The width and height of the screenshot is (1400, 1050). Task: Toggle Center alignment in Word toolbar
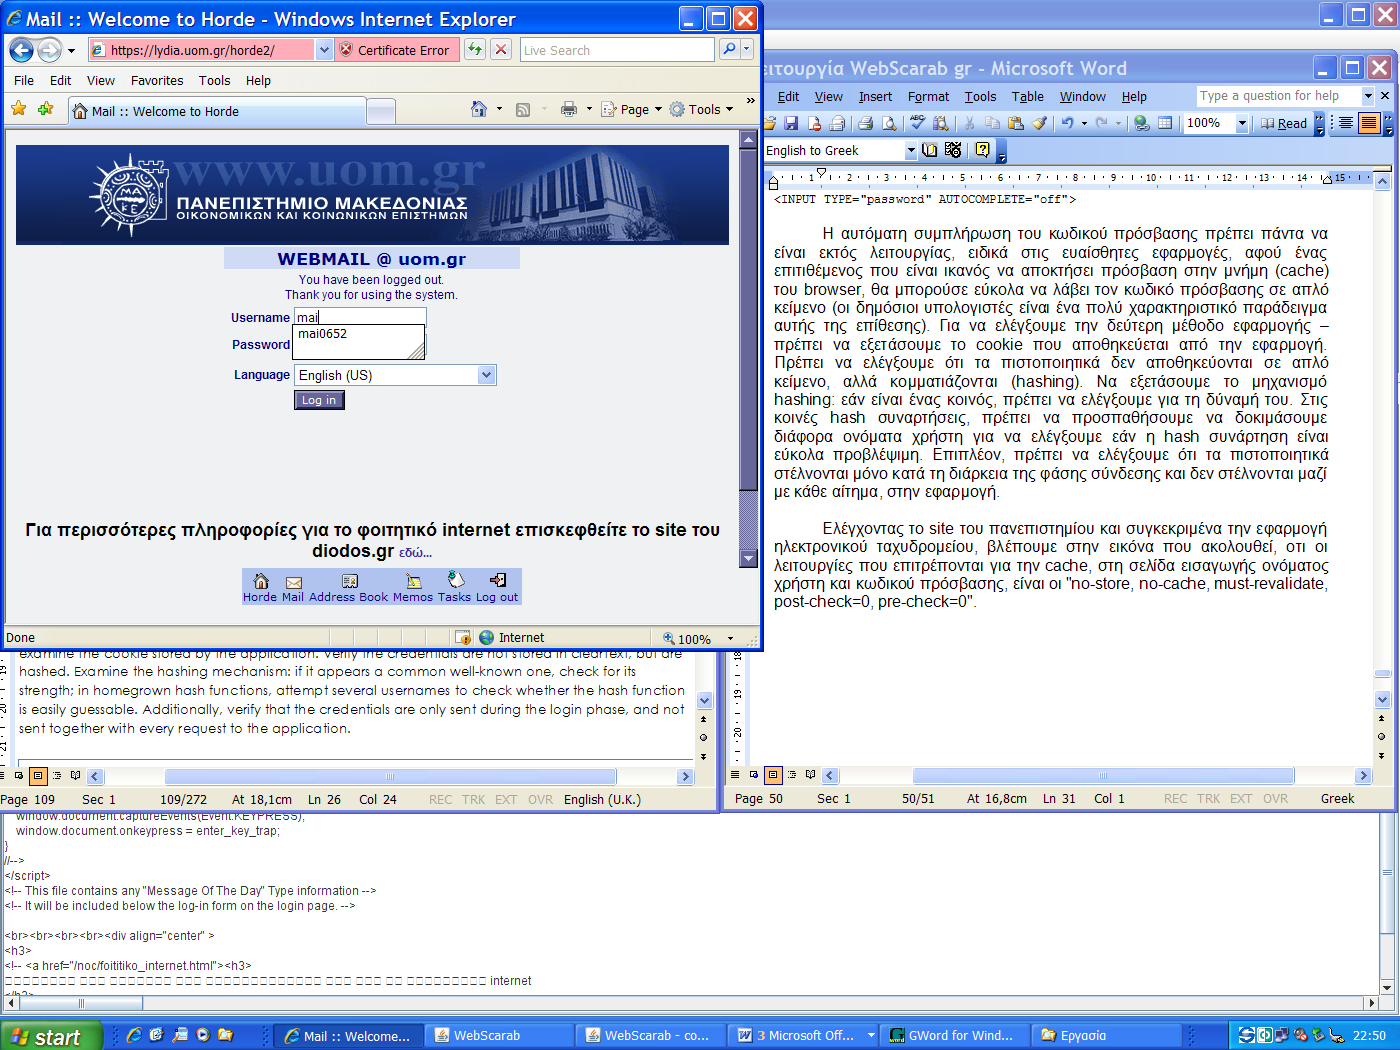coord(1346,123)
